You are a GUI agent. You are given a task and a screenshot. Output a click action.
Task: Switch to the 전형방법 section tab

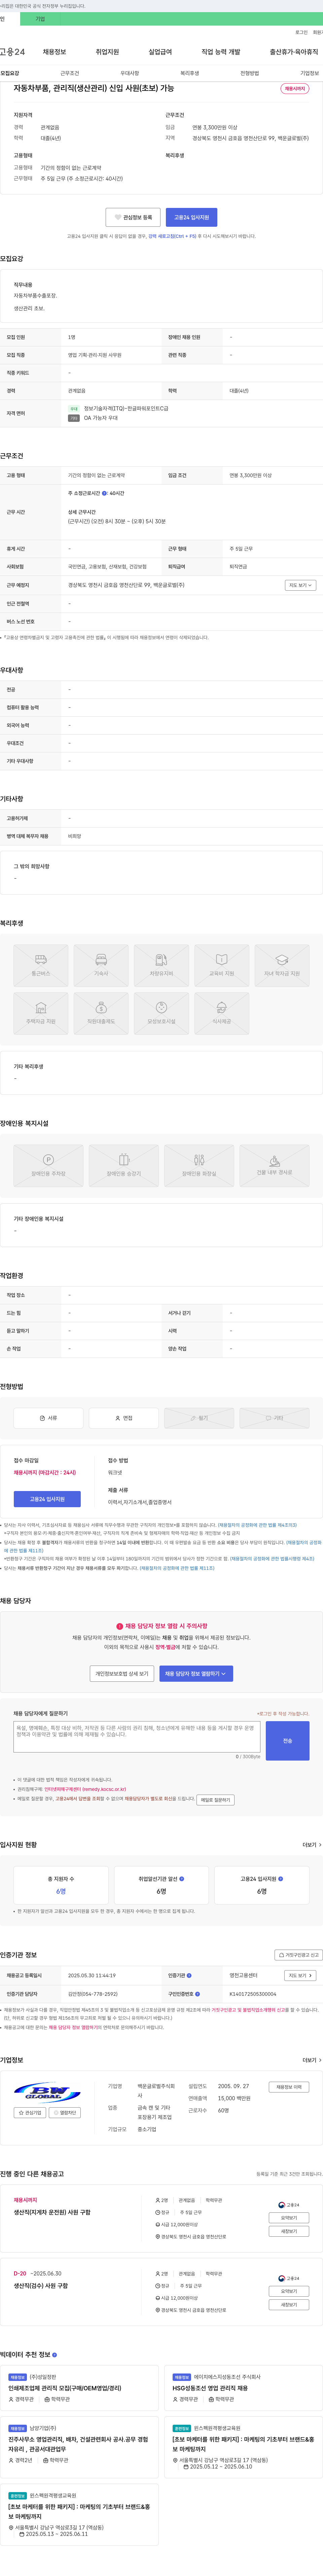(250, 73)
